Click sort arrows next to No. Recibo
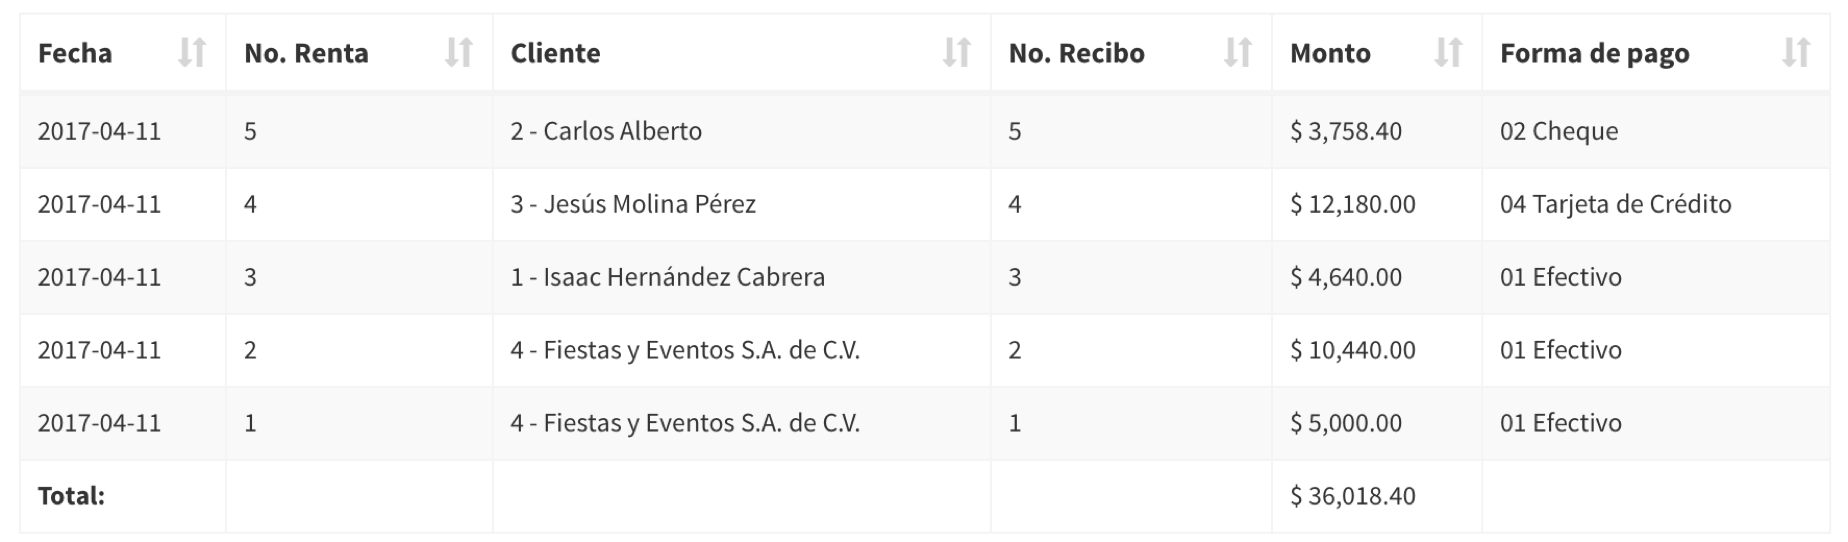 1237,52
